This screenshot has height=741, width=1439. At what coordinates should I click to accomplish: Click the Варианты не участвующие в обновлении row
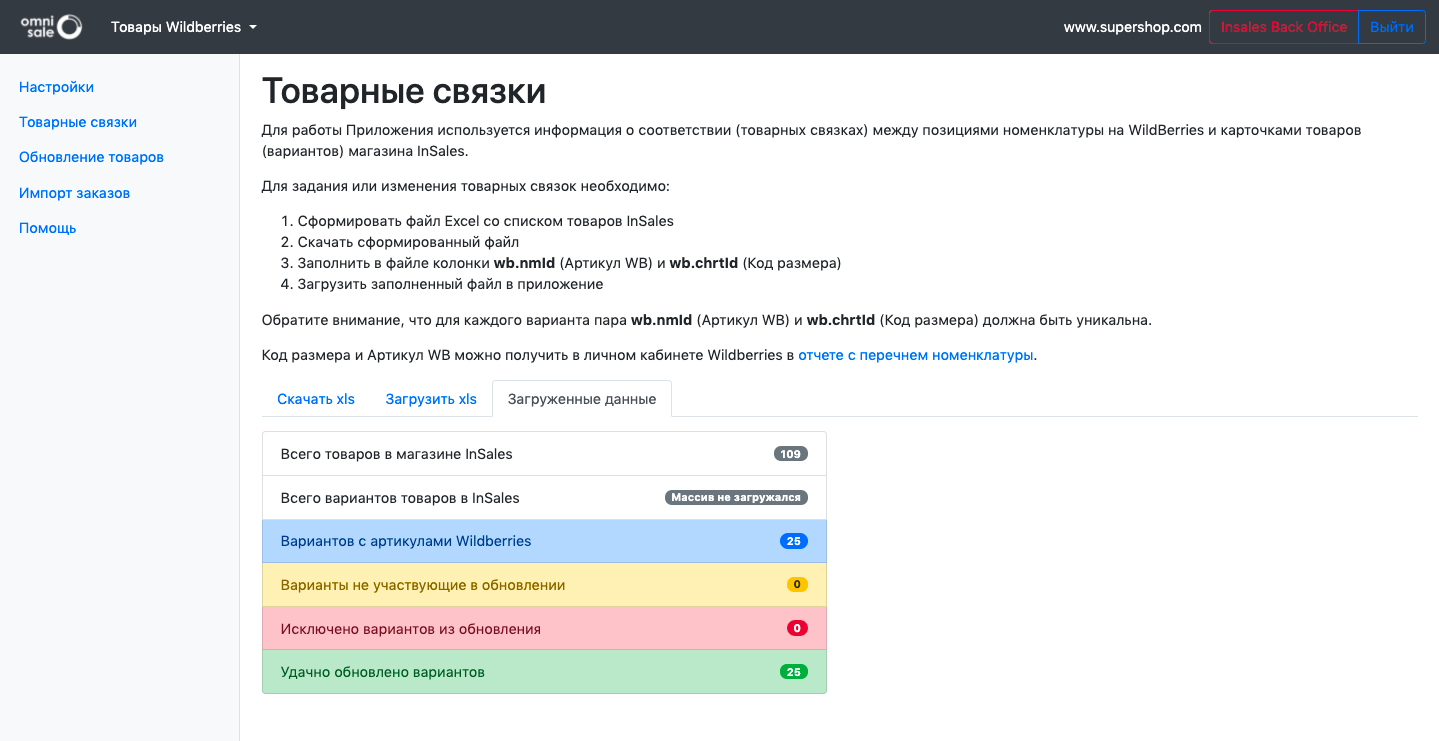[544, 585]
